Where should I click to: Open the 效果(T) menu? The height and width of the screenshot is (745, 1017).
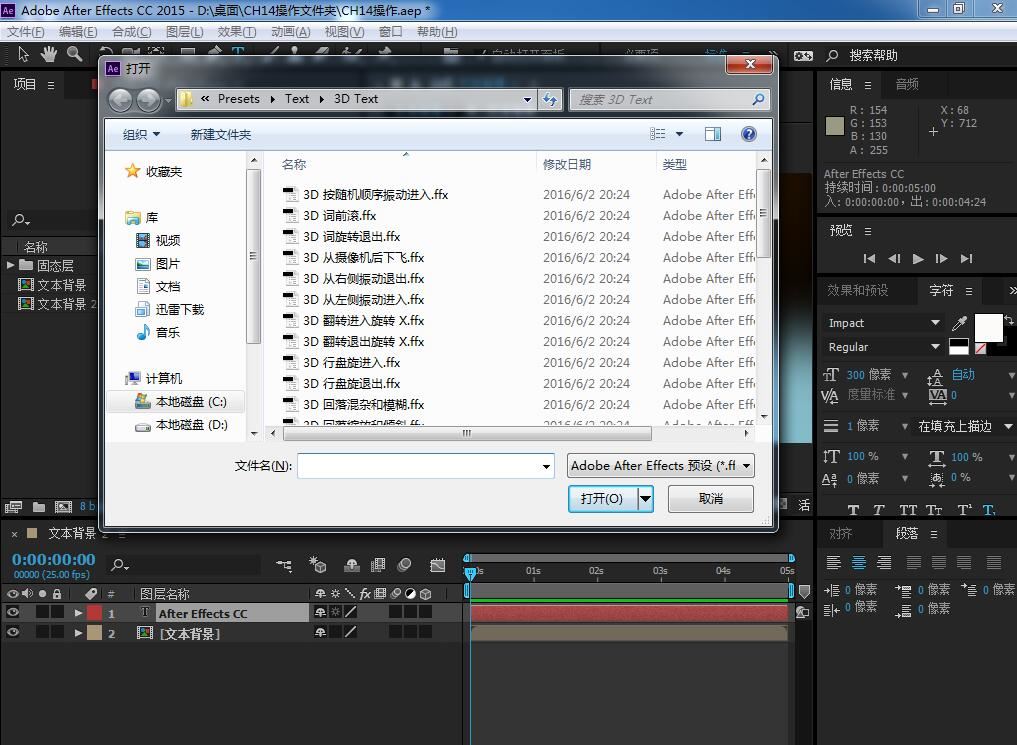(x=237, y=32)
